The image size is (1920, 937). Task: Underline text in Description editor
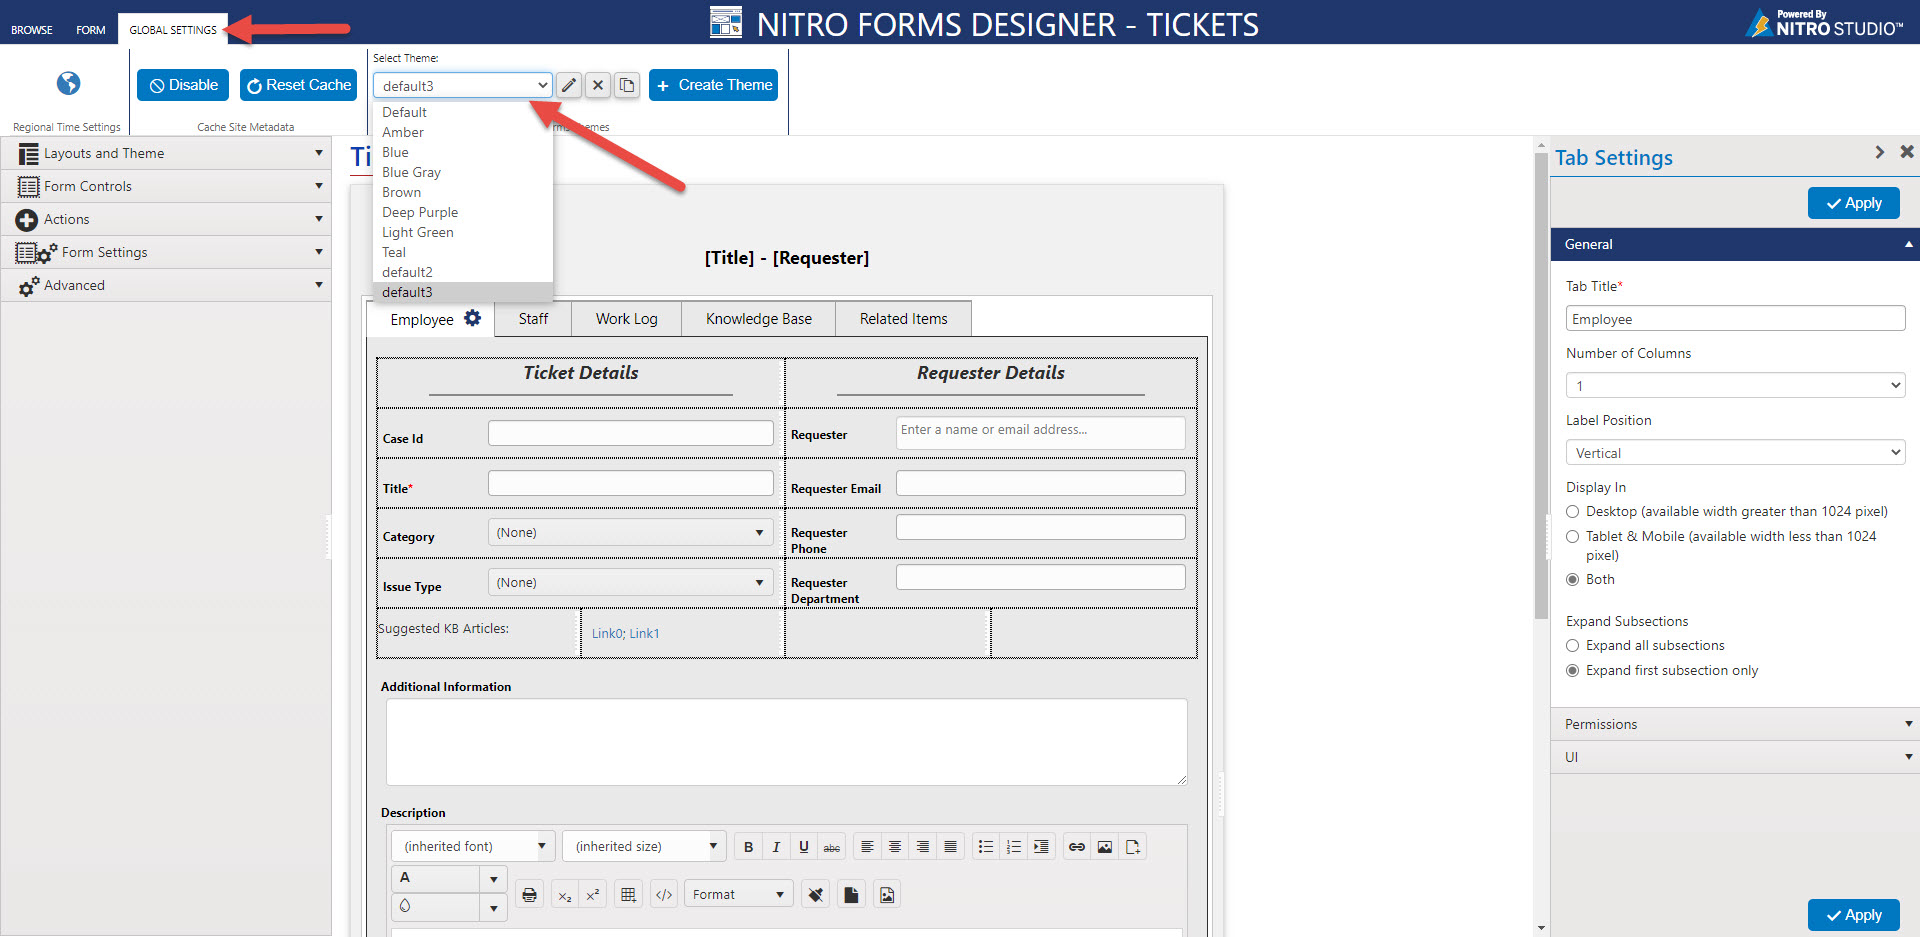[804, 847]
